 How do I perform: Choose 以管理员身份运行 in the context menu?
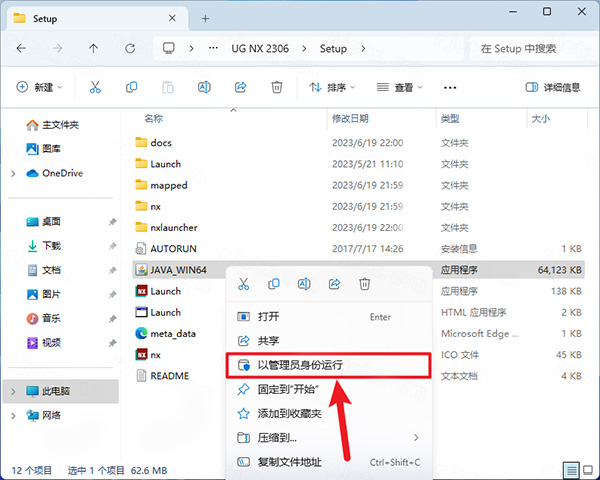(329, 365)
